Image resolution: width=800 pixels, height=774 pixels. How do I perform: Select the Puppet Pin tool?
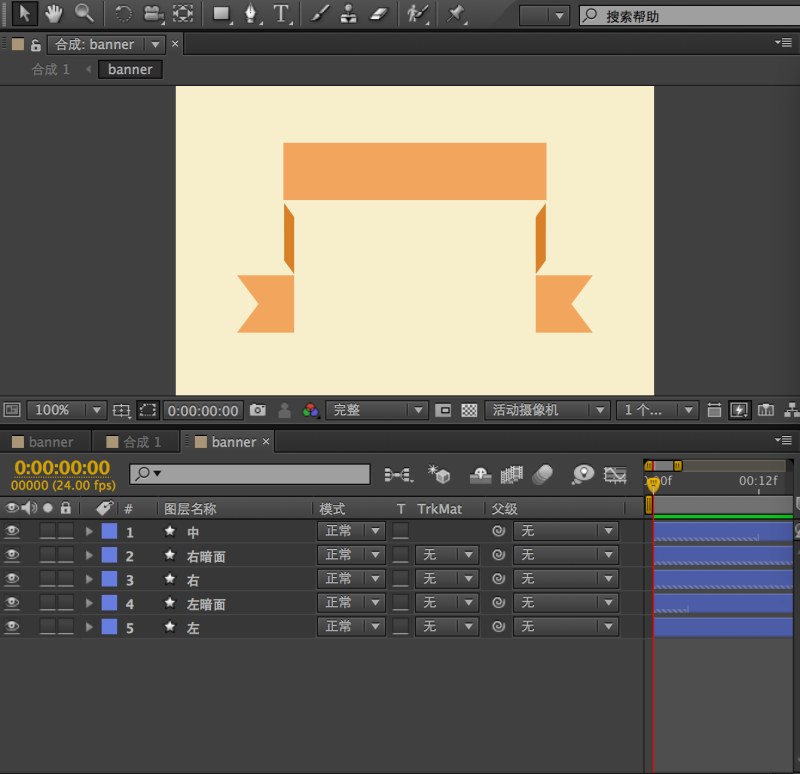click(456, 14)
